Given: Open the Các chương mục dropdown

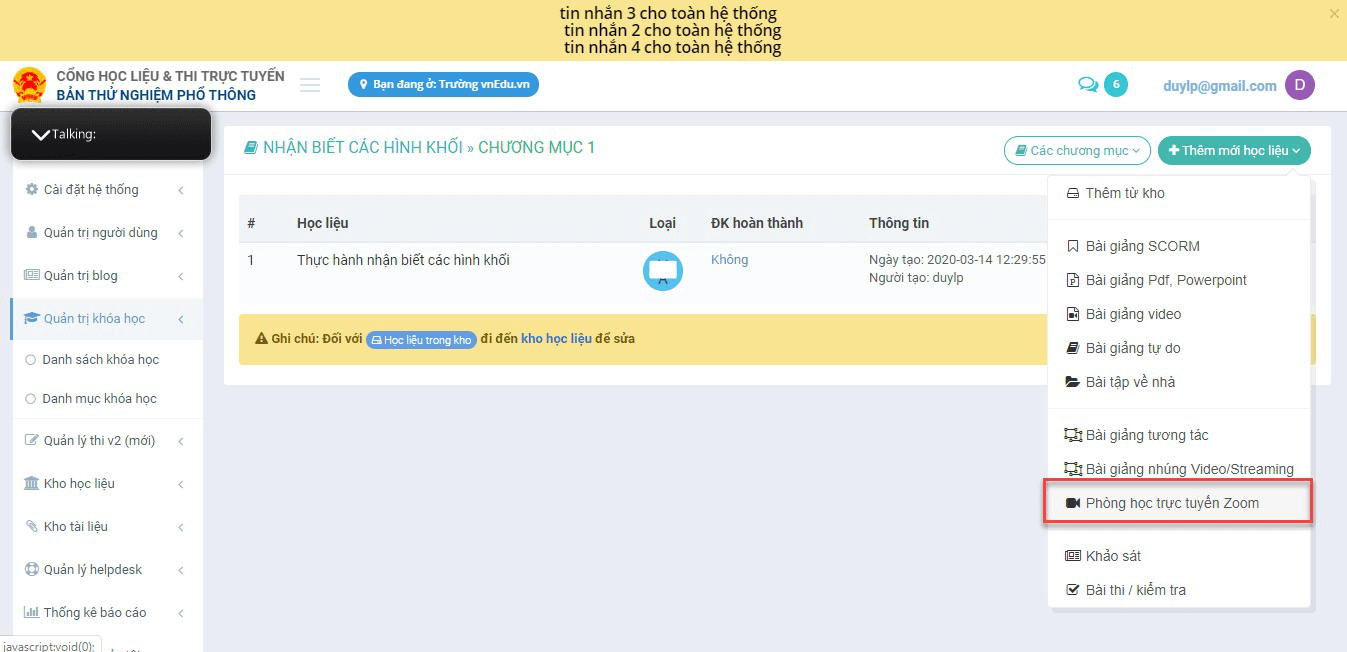Looking at the screenshot, I should (1076, 150).
